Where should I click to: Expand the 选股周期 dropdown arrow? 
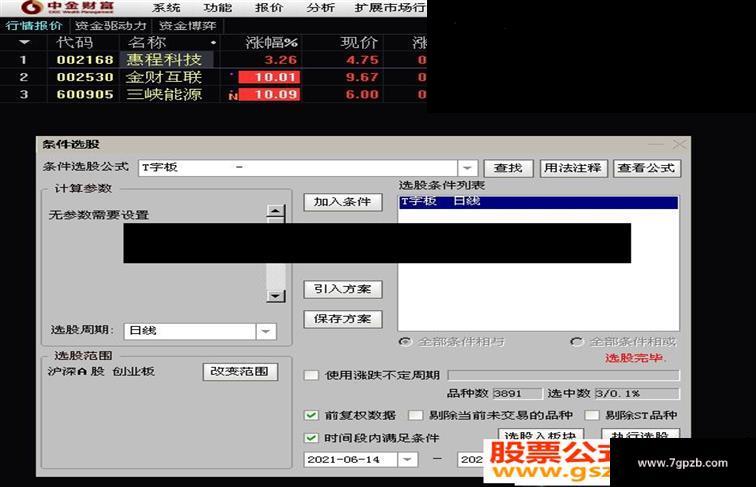click(x=266, y=331)
